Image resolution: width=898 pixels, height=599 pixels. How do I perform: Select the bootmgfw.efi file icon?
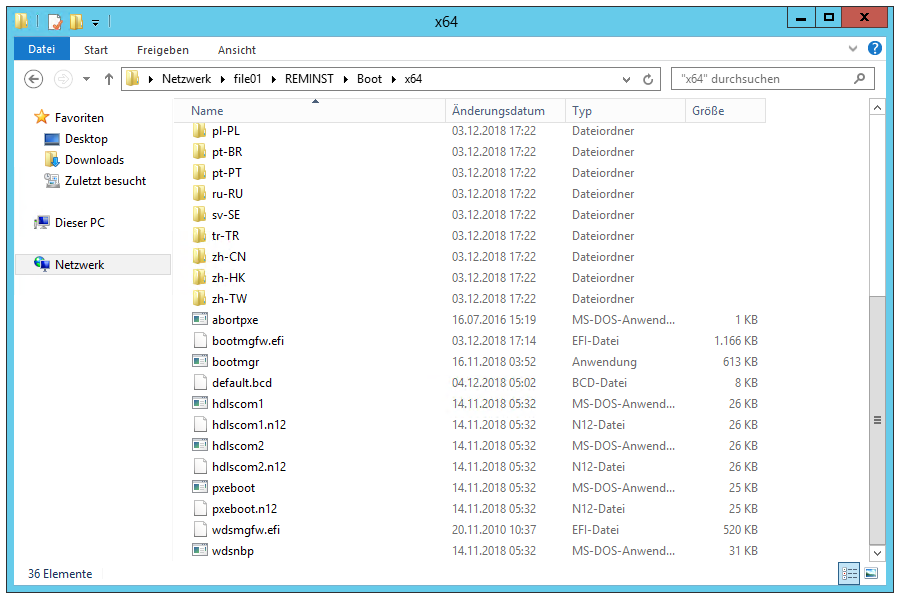click(x=200, y=341)
